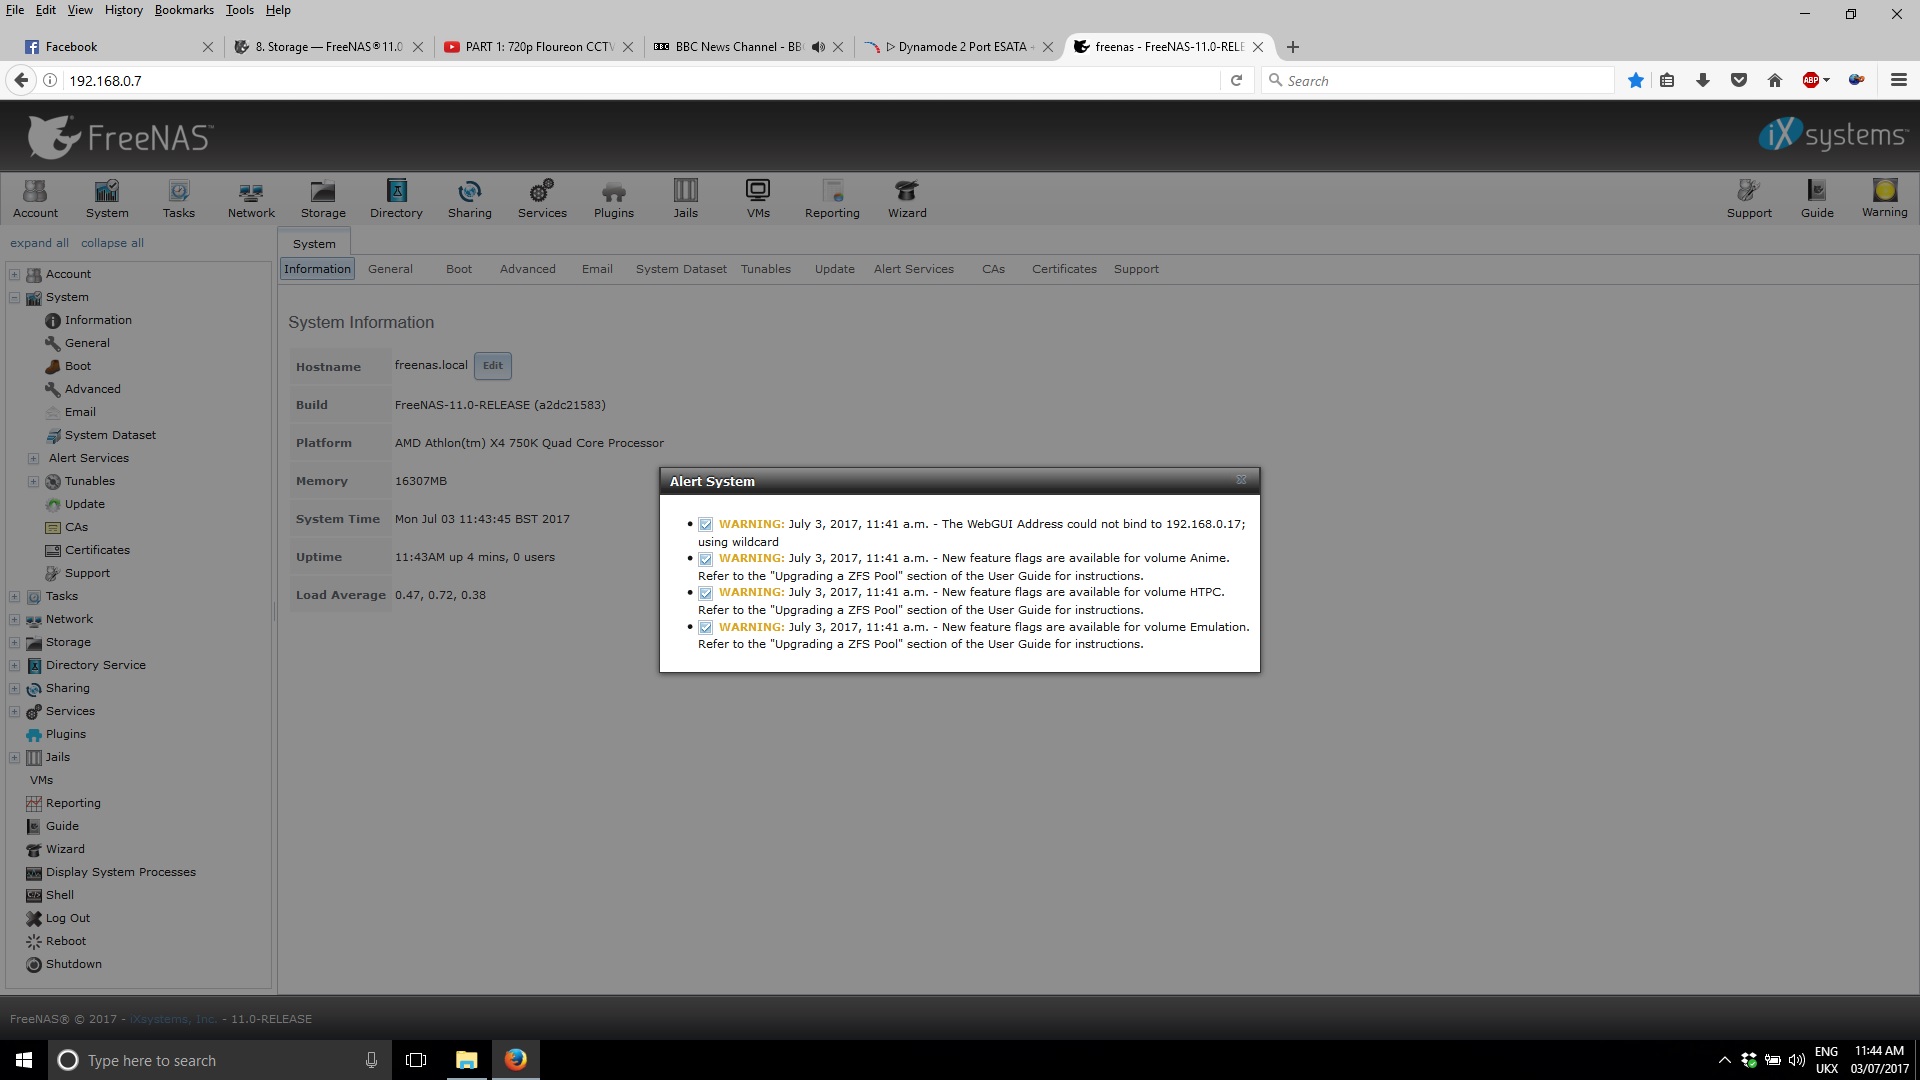Expand the Storage tree node
The width and height of the screenshot is (1920, 1080).
14,642
